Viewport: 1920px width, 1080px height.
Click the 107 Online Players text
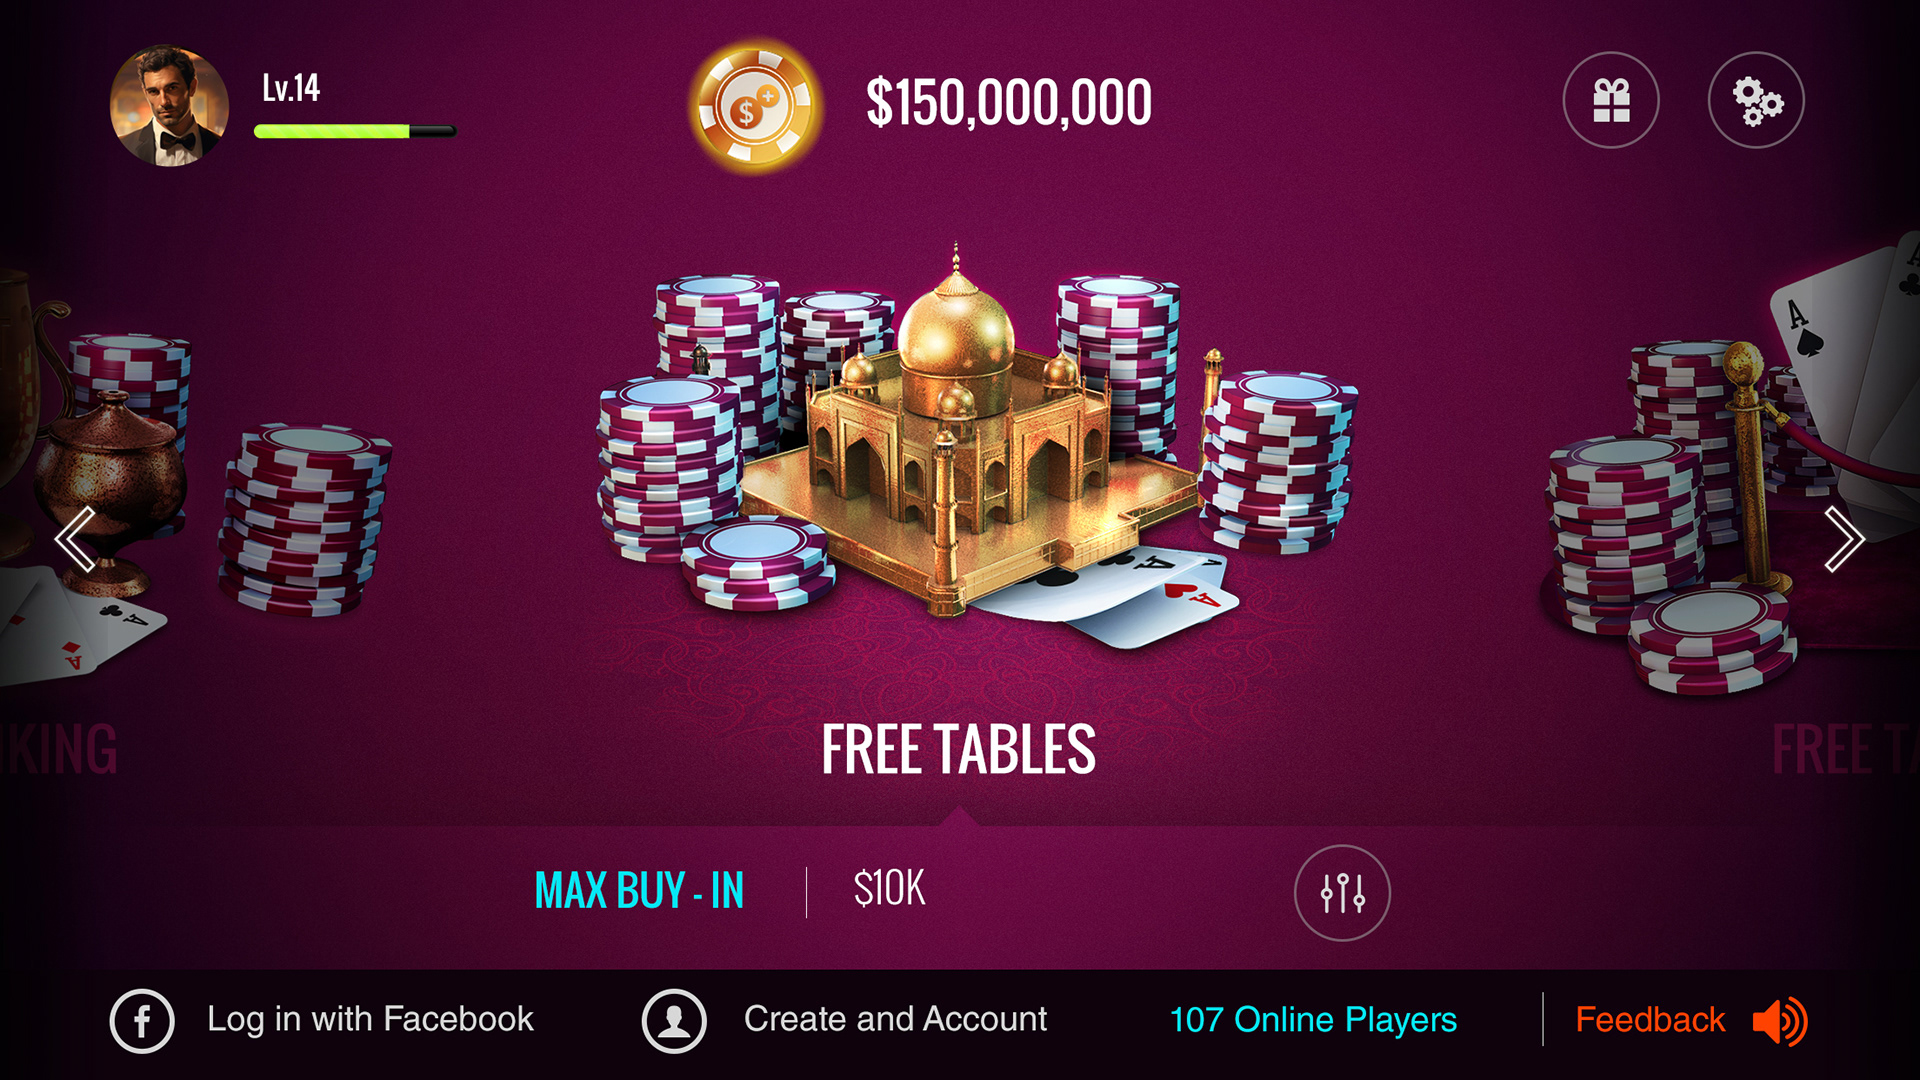click(1313, 1020)
